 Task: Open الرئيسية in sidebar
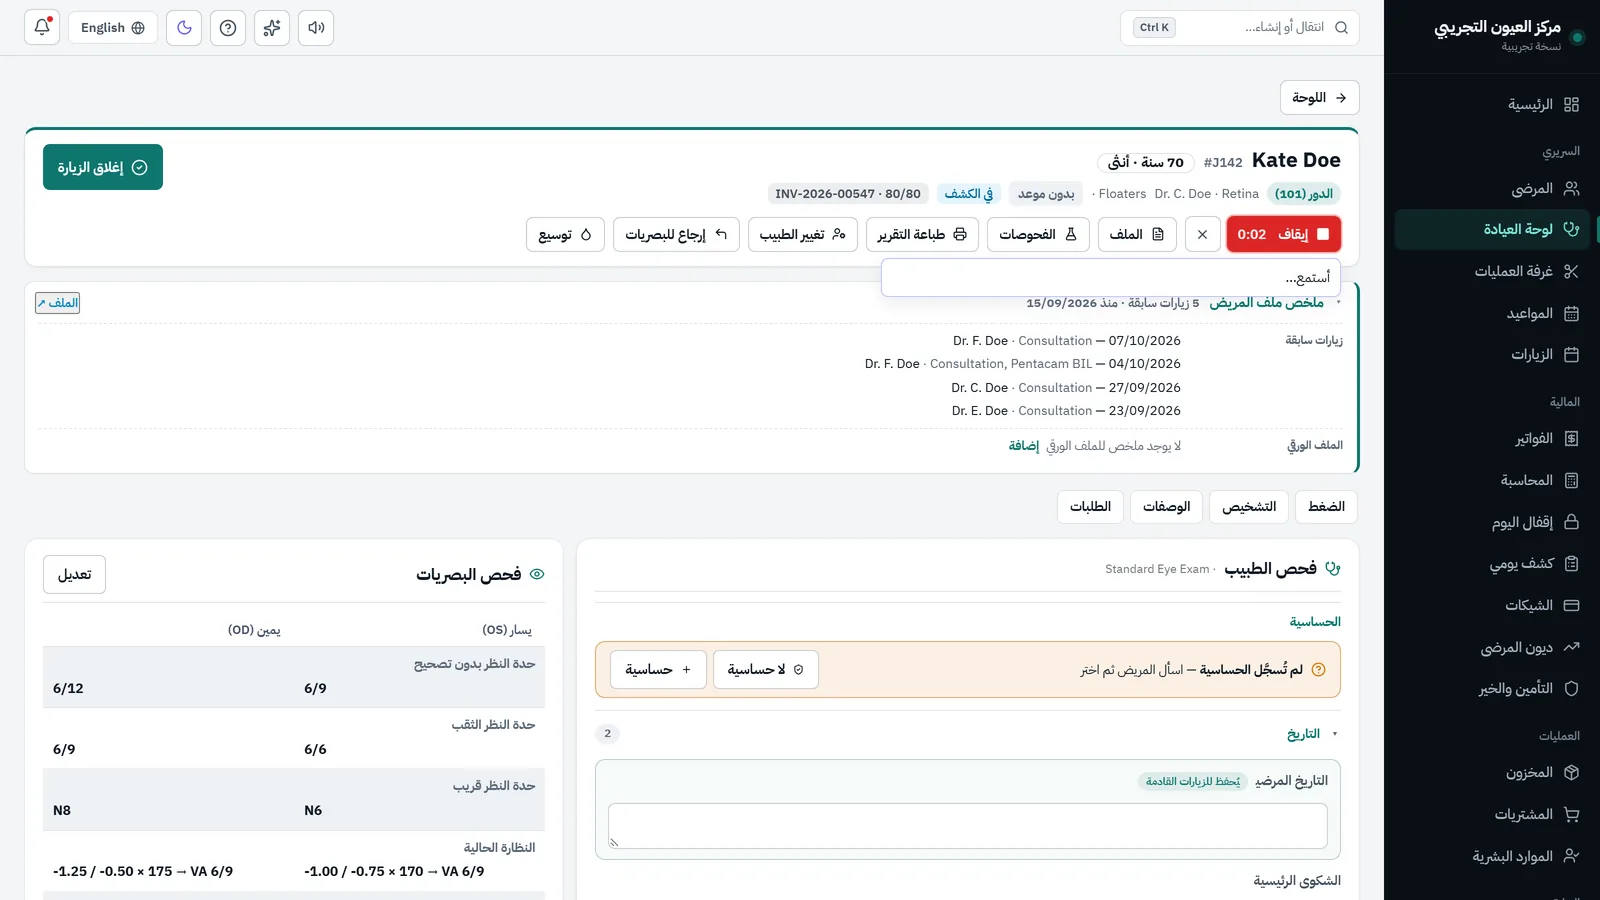1491,104
